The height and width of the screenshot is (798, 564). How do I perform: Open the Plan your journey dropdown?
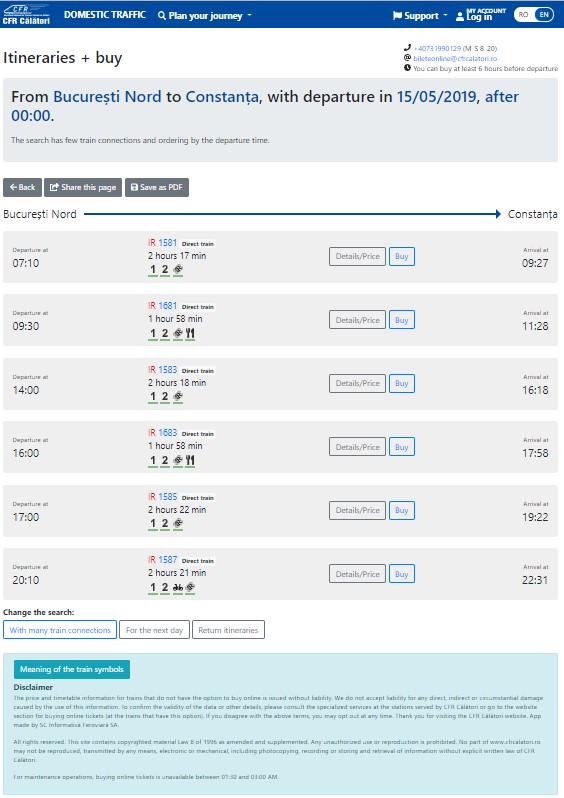tap(205, 15)
